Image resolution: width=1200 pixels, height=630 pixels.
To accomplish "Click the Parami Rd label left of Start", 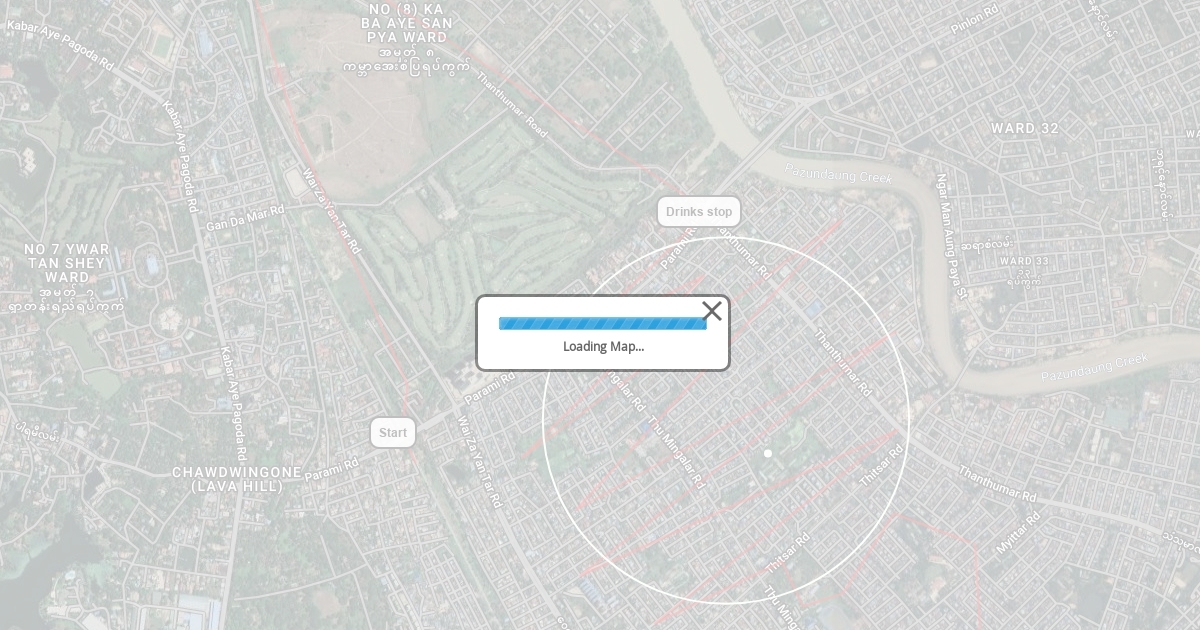I will pos(332,468).
